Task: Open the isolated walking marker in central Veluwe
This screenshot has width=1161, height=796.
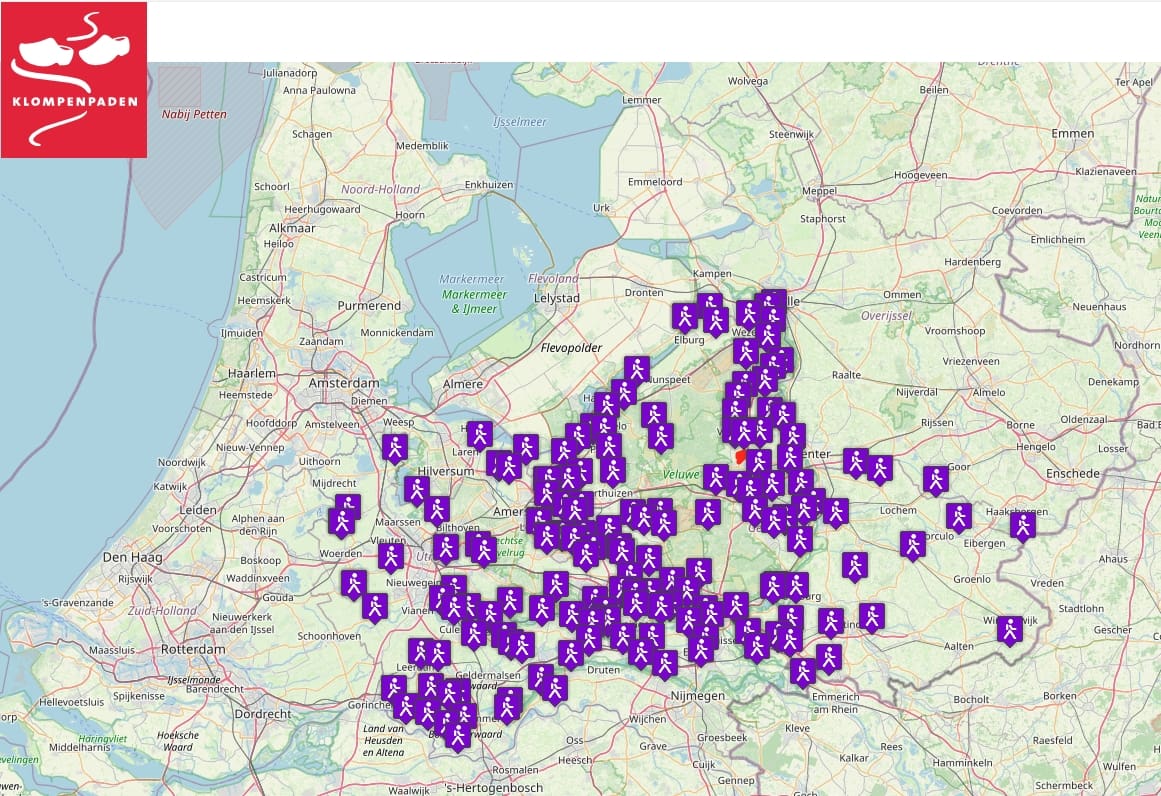Action: coord(708,512)
